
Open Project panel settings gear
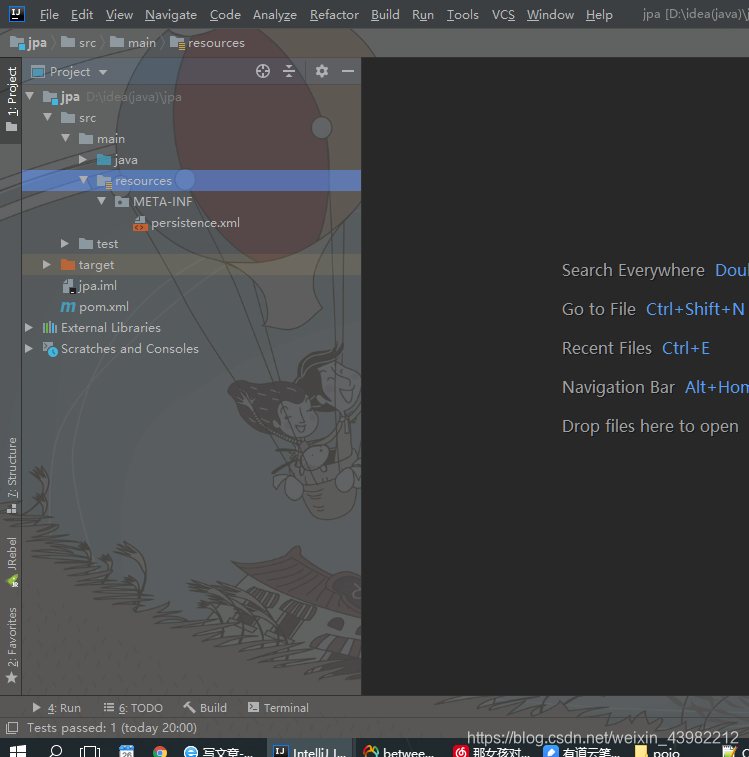coord(322,71)
